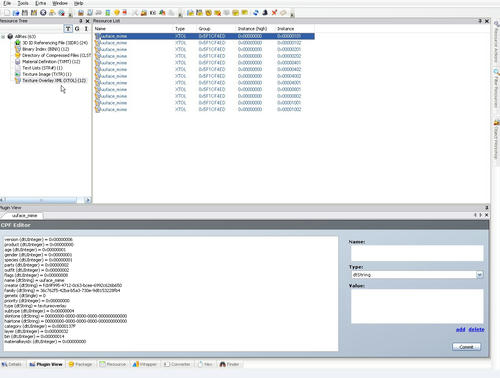Select the Finder tab icon at bottom
Screen dimensions: 500x378
click(x=223, y=364)
